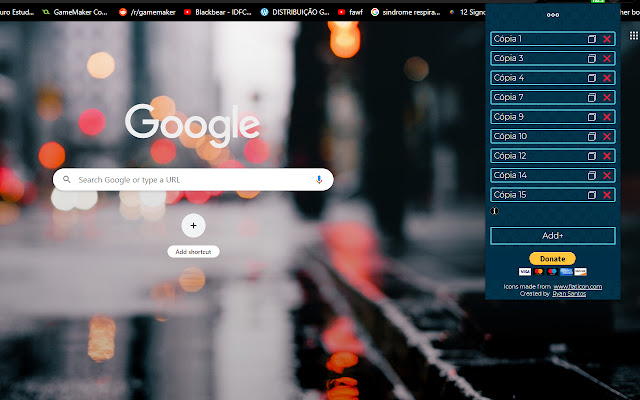Click the magnifier icon in search box
Viewport: 640px width, 400px height.
tap(67, 179)
